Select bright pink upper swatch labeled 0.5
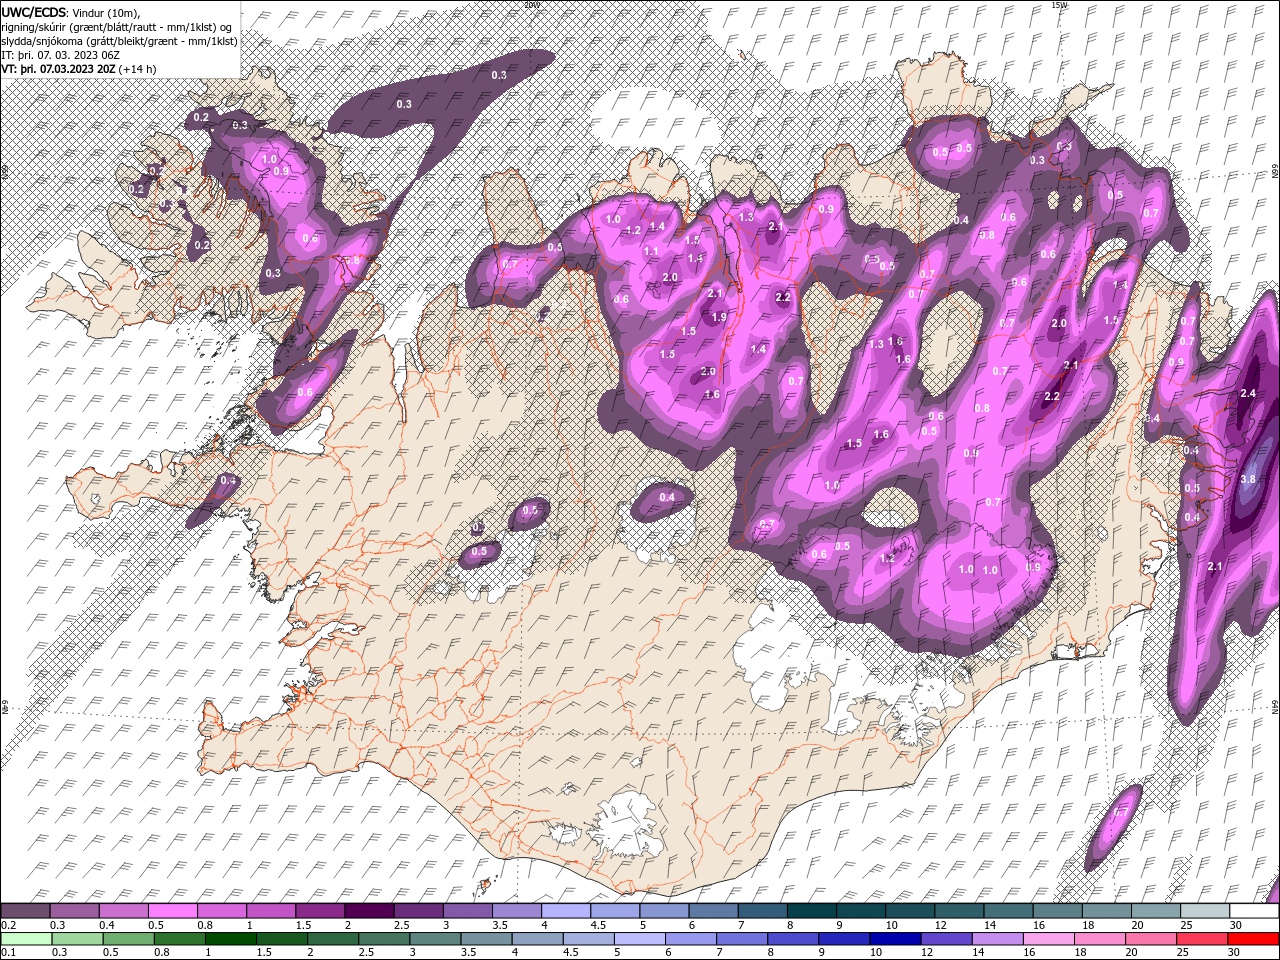Screen dimensions: 1280x960 pyautogui.click(x=172, y=911)
